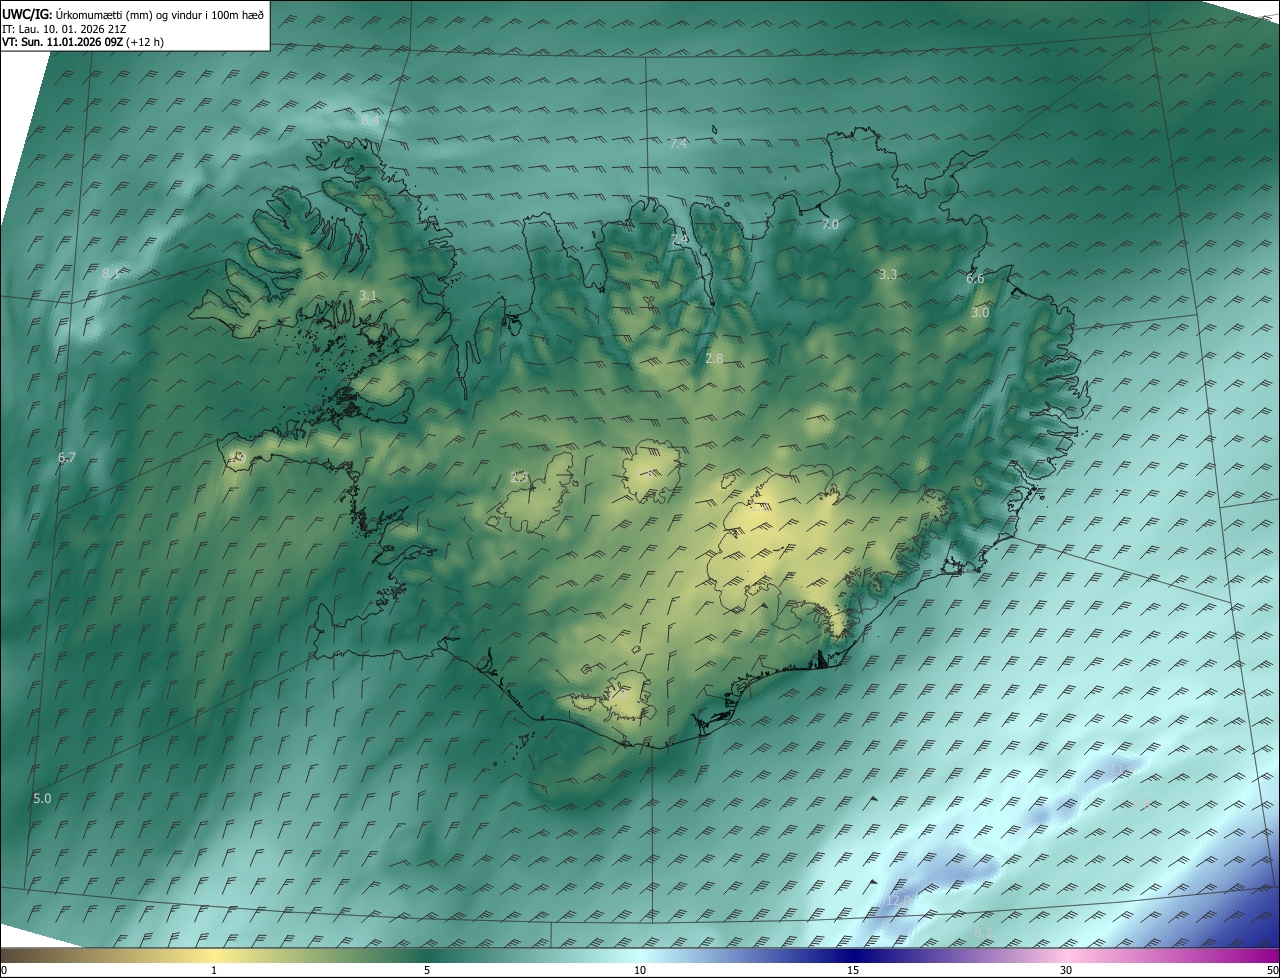Click the 7.0 value label on the map
Image resolution: width=1280 pixels, height=978 pixels.
pyautogui.click(x=830, y=225)
